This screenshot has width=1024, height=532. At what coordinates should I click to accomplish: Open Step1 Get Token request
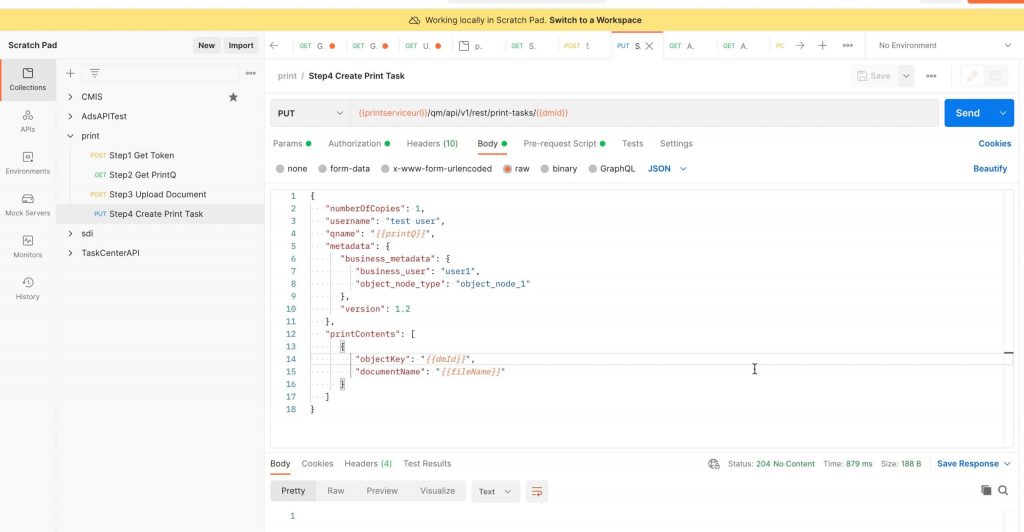141,155
